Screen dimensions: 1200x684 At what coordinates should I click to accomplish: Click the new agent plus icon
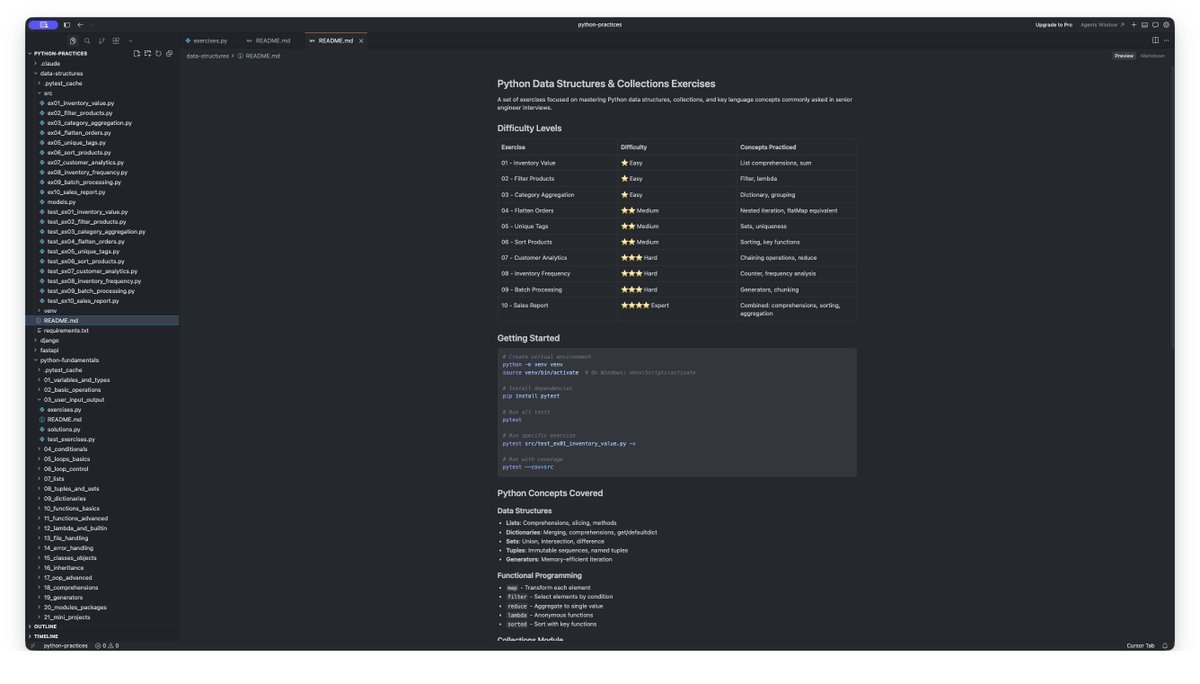(x=1134, y=24)
